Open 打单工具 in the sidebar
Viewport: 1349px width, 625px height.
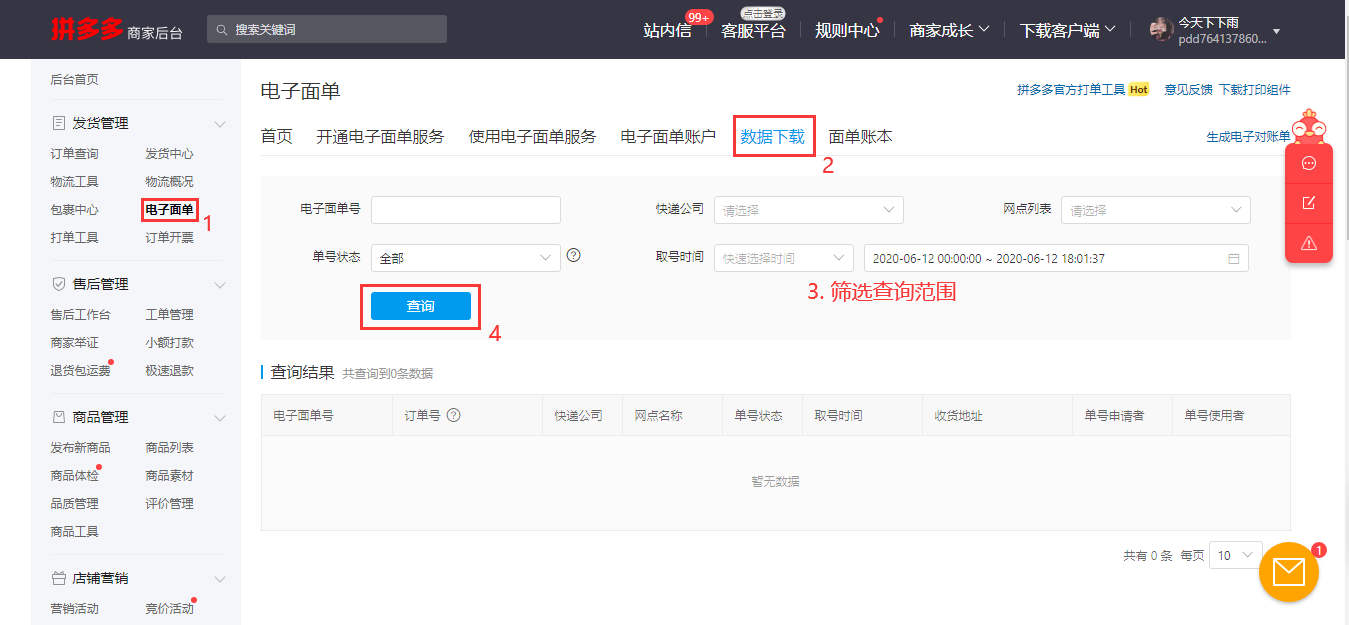tap(75, 238)
